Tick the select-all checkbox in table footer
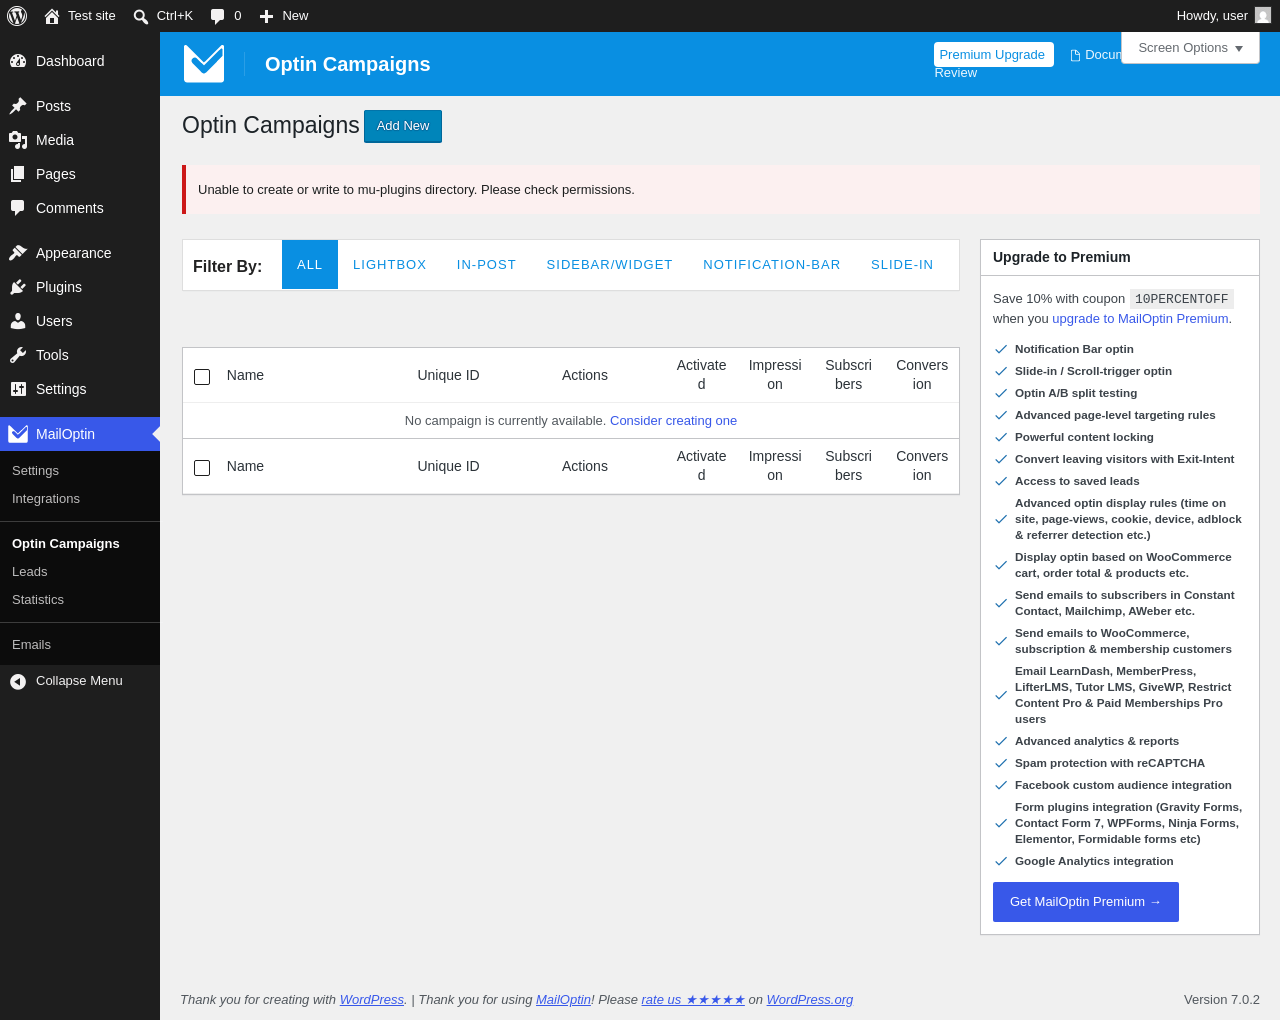The width and height of the screenshot is (1280, 1020). [x=202, y=468]
